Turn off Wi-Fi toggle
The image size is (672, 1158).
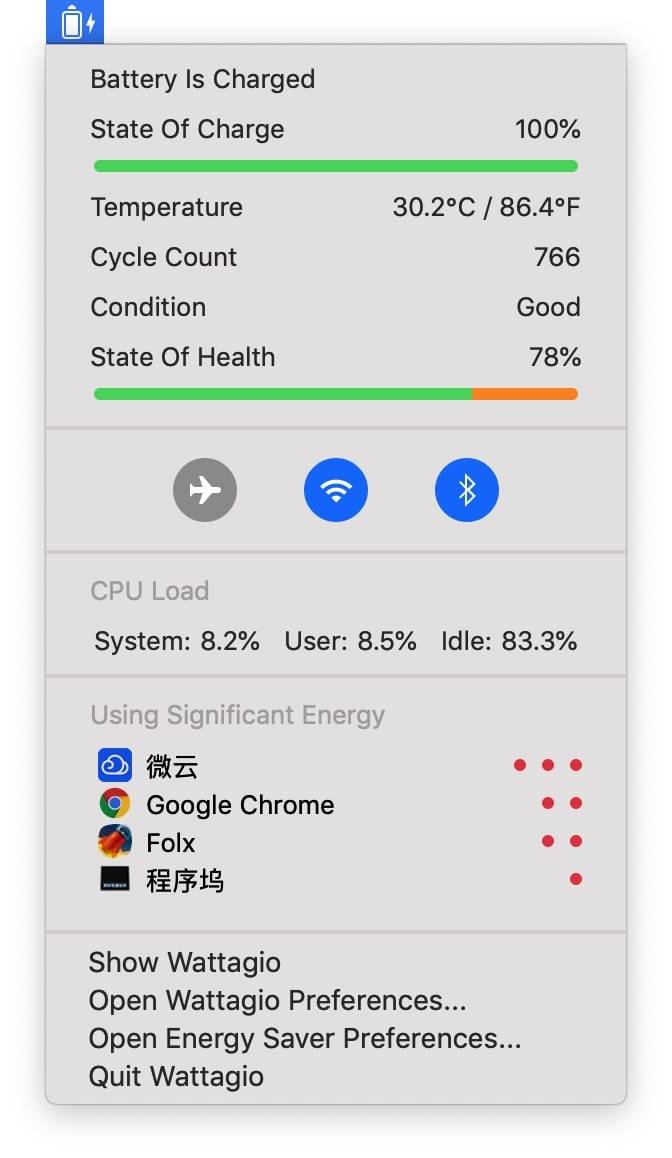[336, 490]
